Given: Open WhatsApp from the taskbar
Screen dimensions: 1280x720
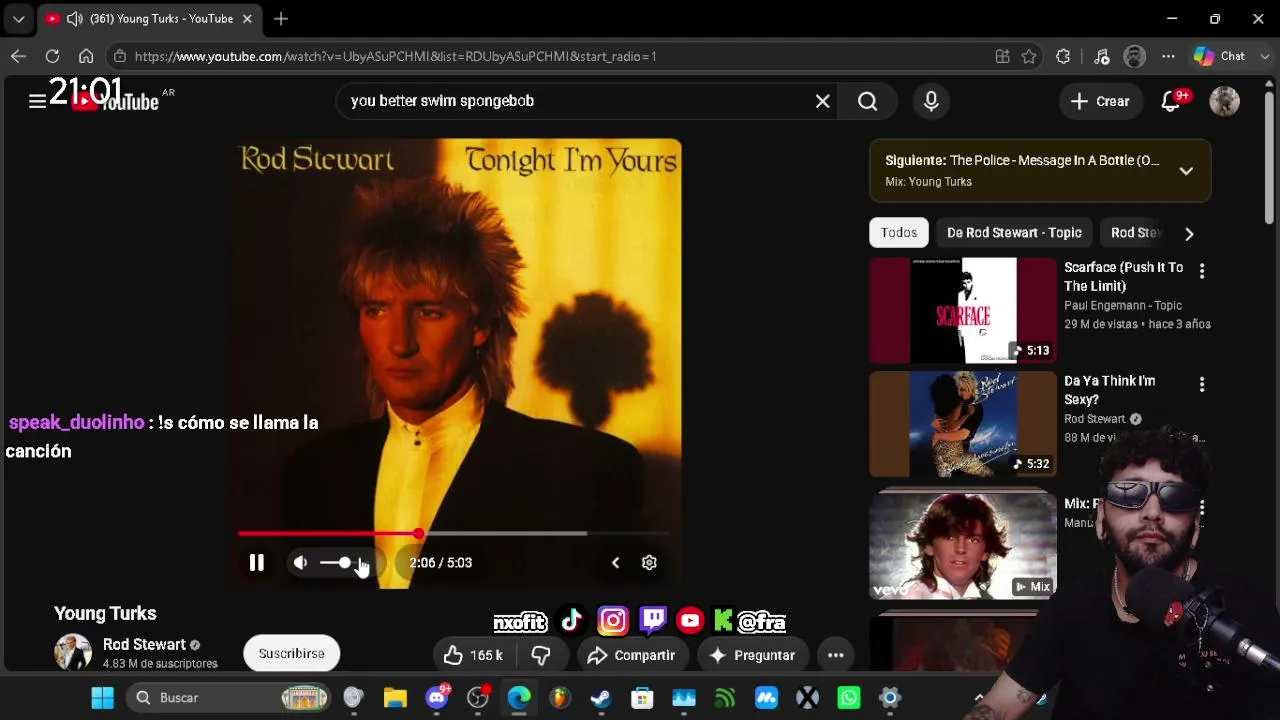Looking at the screenshot, I should pyautogui.click(x=849, y=698).
